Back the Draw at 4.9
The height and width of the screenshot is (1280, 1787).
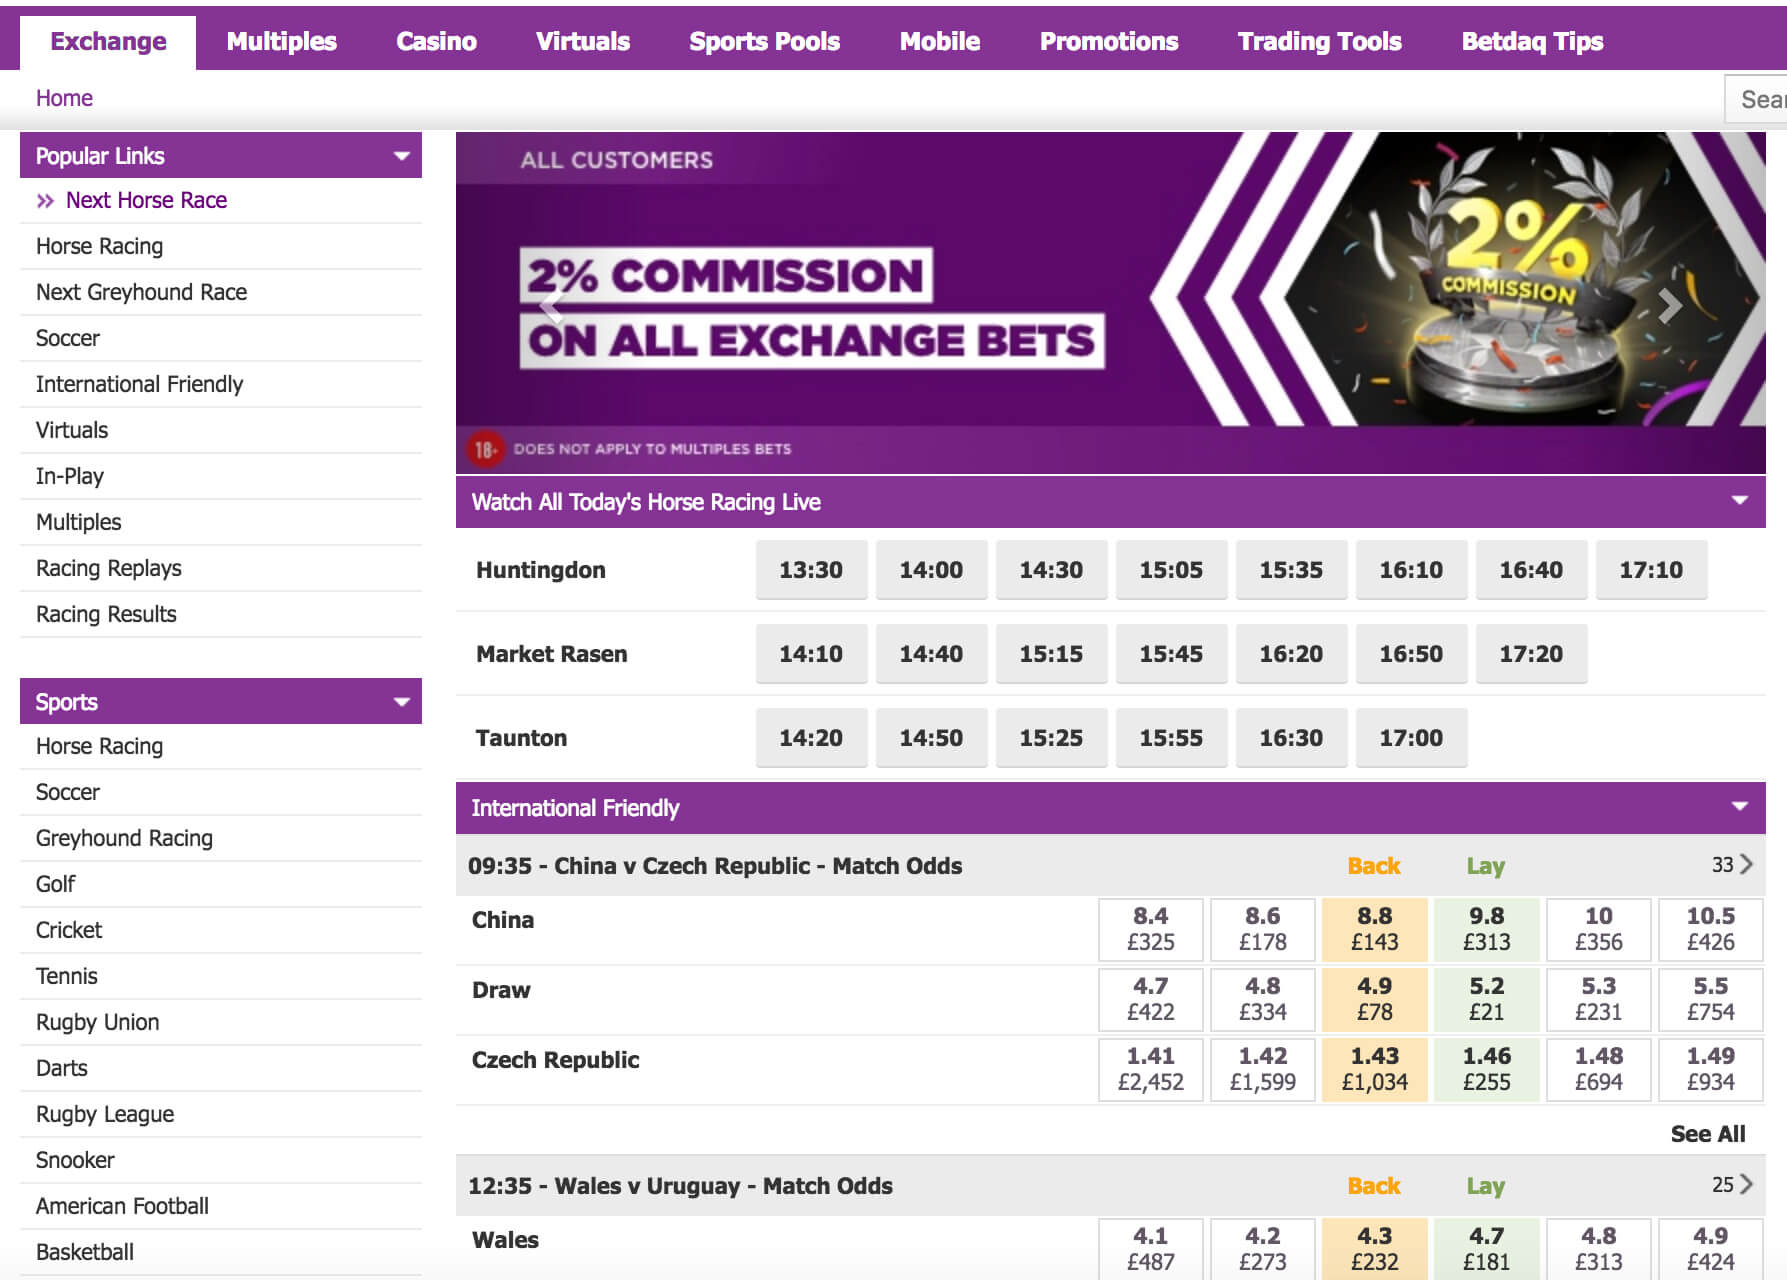coord(1375,999)
